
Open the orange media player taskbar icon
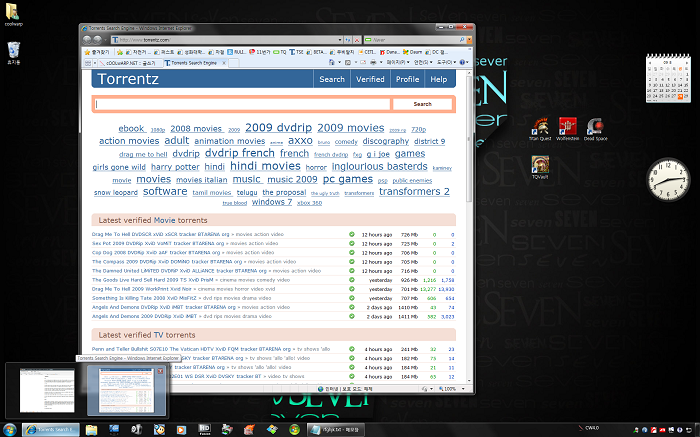pyautogui.click(x=181, y=429)
